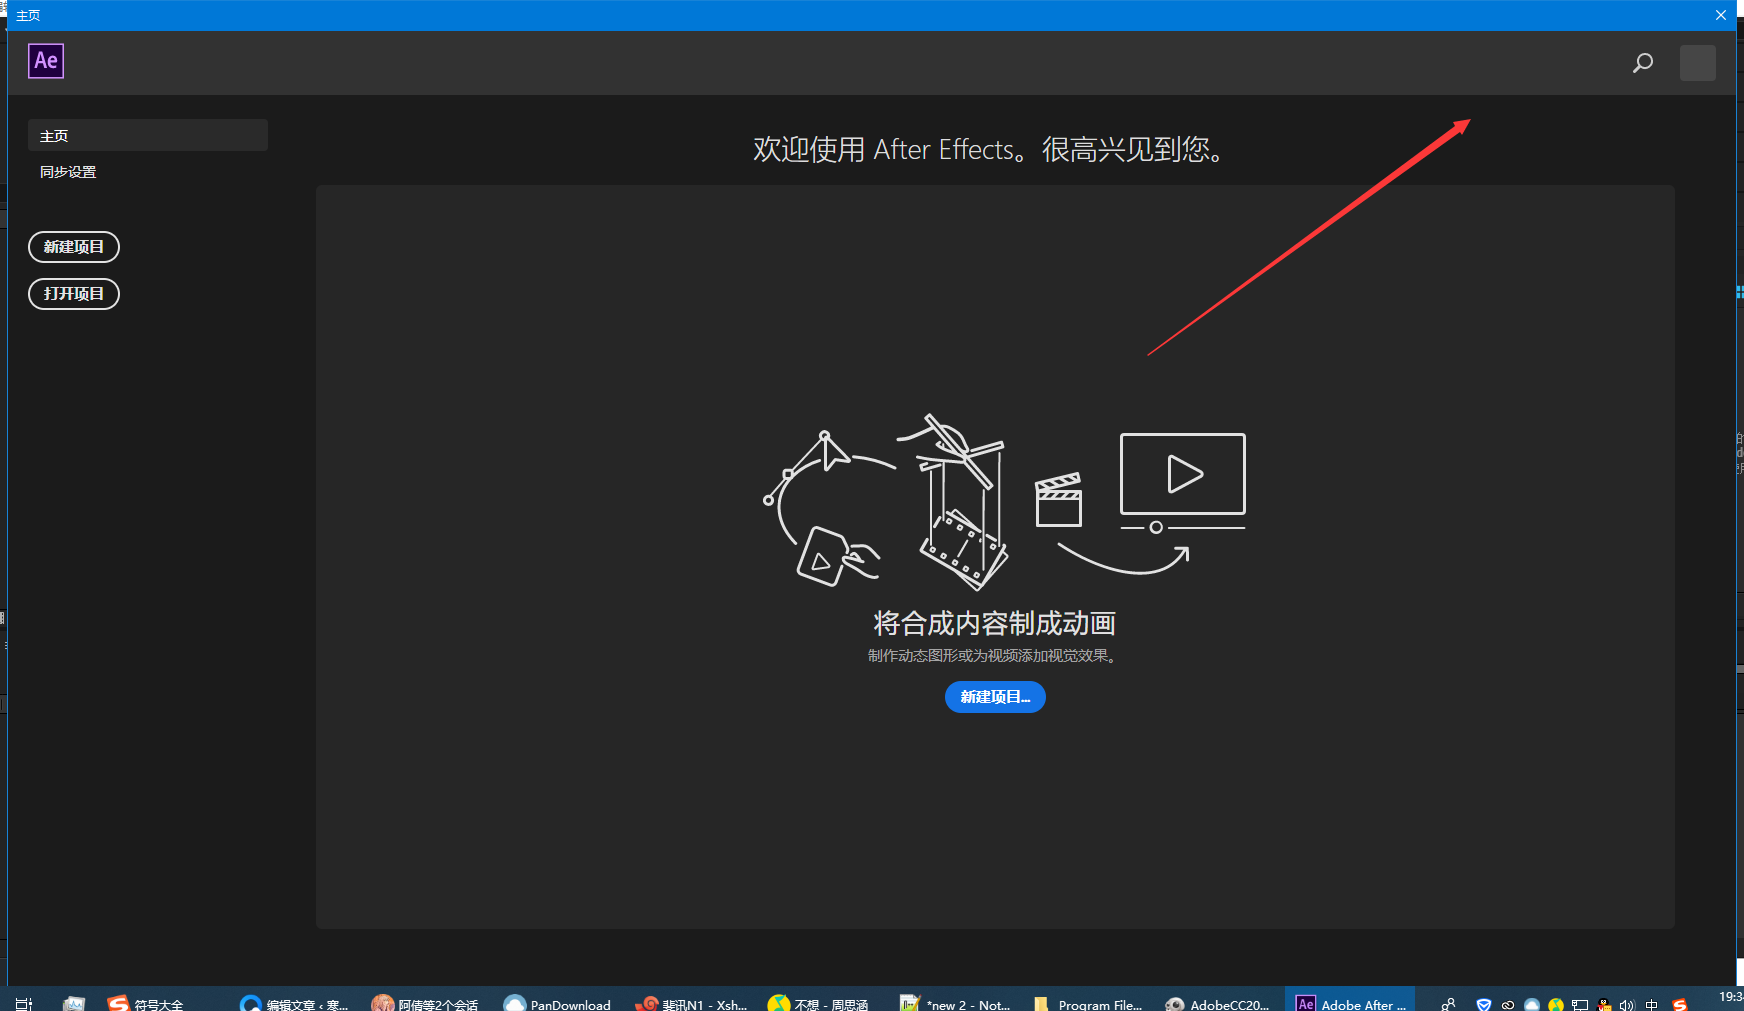Click the user account avatar square
This screenshot has width=1744, height=1011.
(1697, 63)
